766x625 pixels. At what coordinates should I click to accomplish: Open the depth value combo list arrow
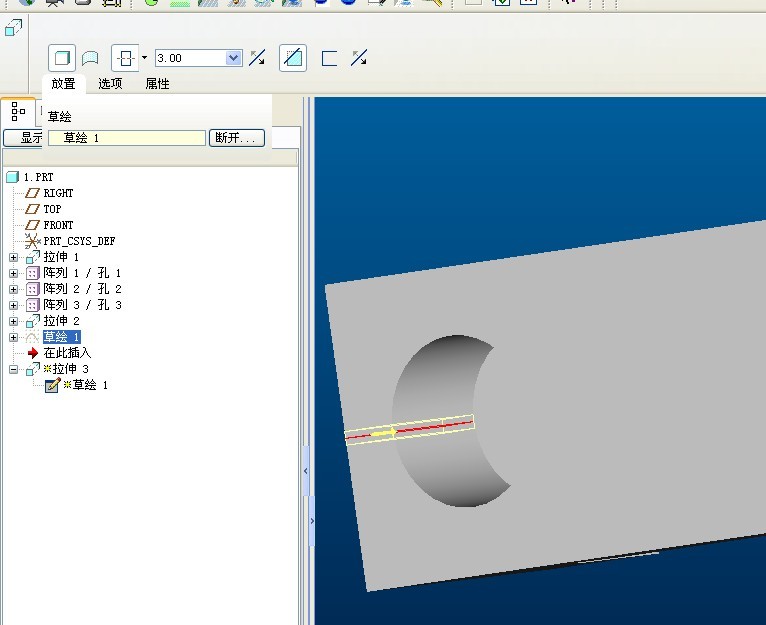click(234, 58)
